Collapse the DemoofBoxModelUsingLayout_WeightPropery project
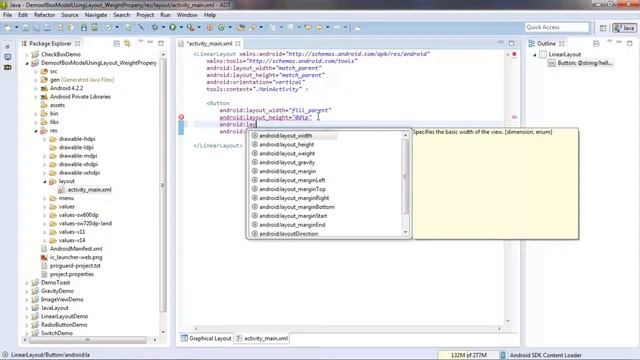 (27, 63)
